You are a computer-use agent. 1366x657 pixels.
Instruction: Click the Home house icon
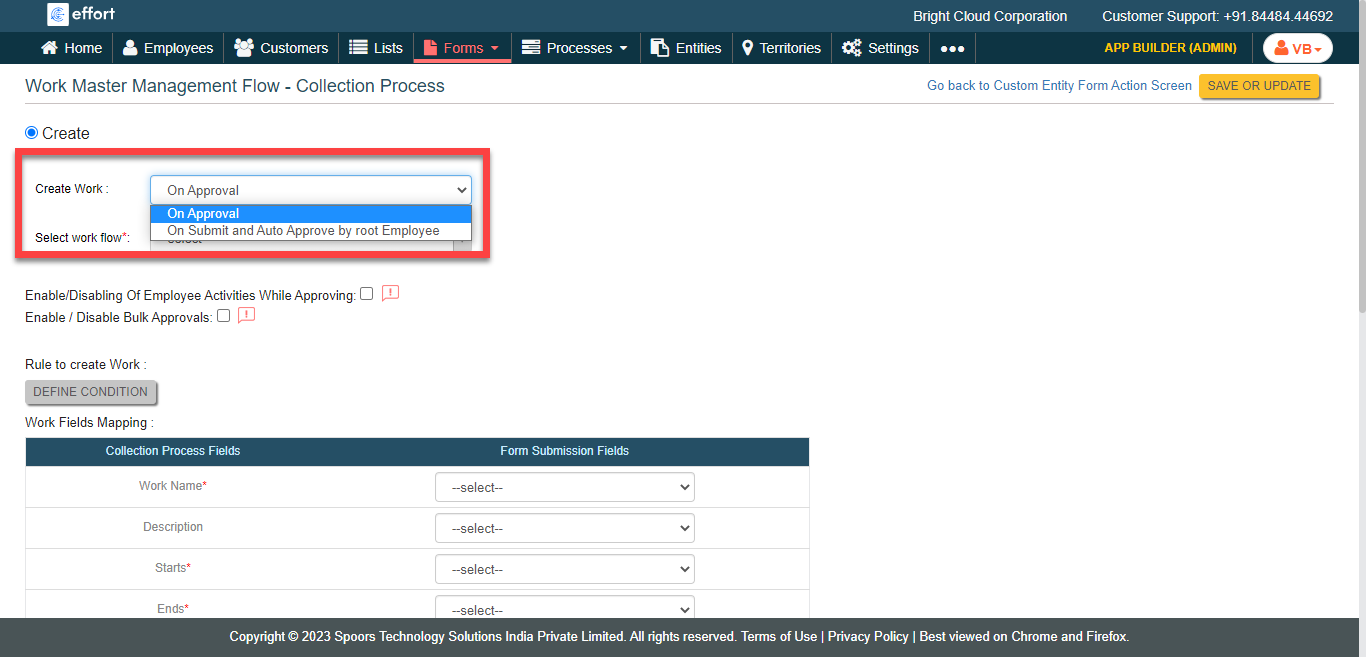(x=49, y=48)
